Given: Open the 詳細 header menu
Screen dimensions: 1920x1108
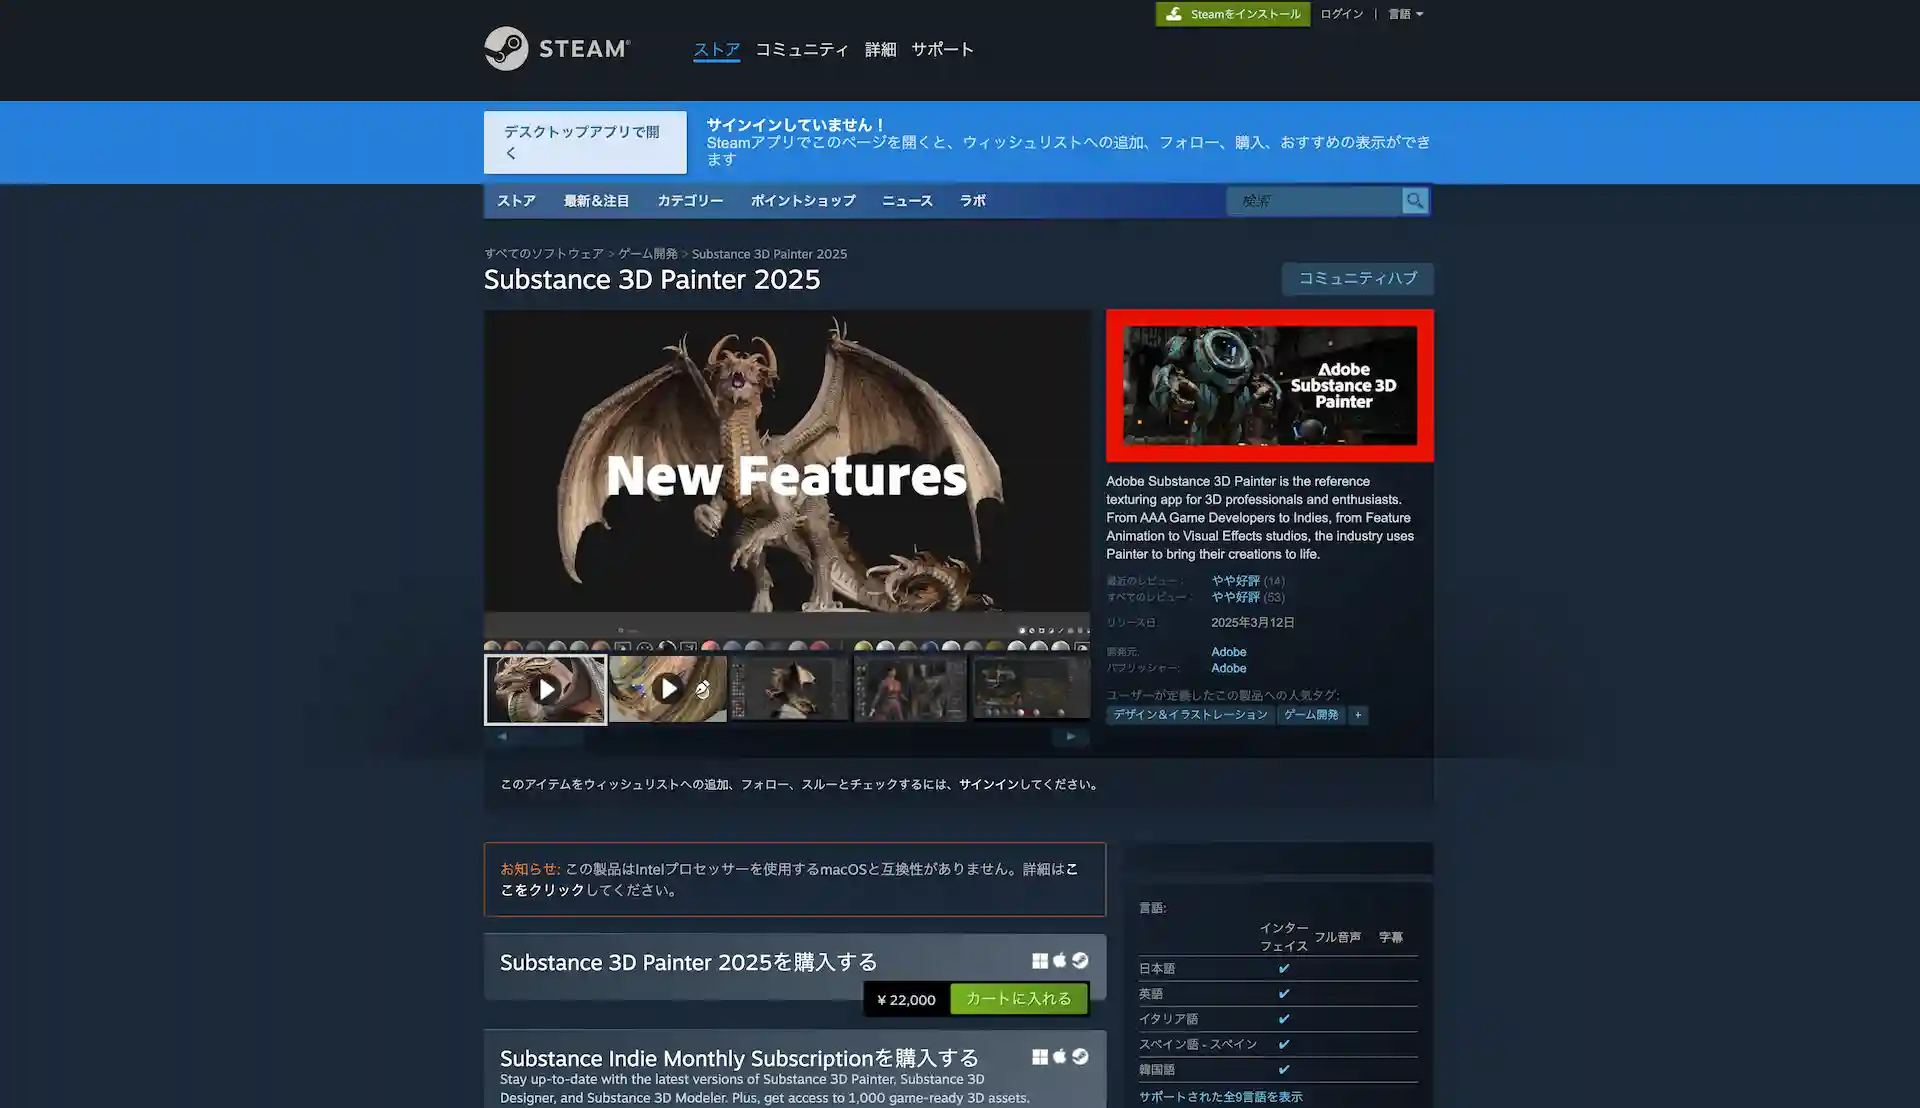Looking at the screenshot, I should pyautogui.click(x=880, y=49).
